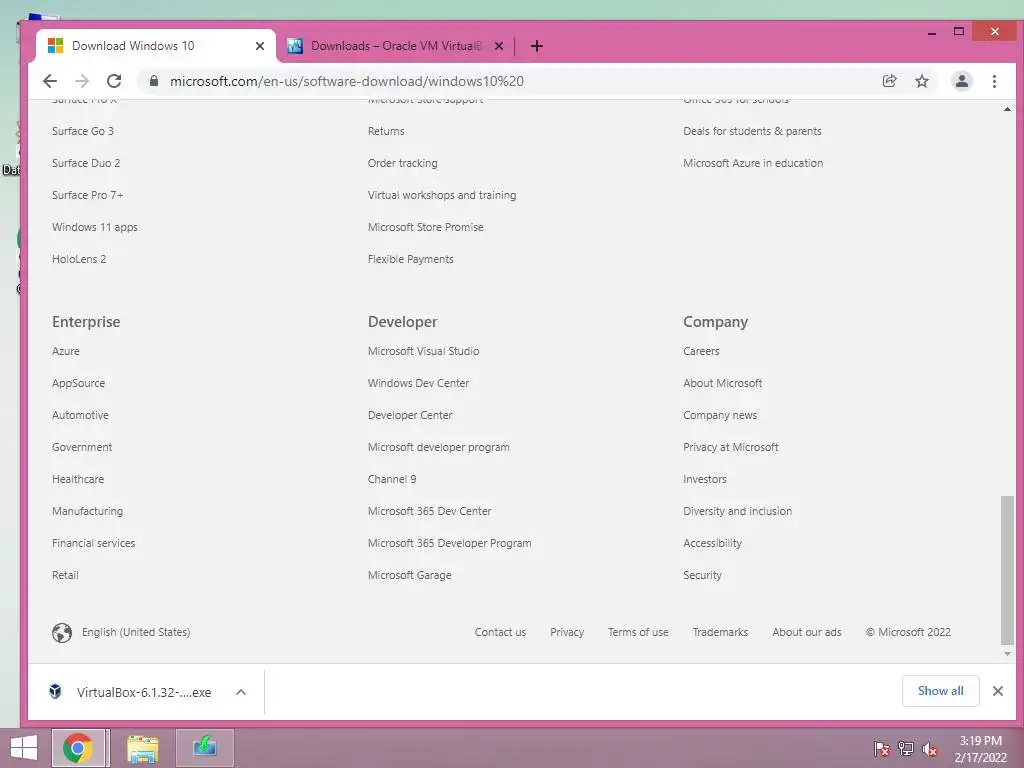
Task: Click the network tray icon
Action: point(906,748)
